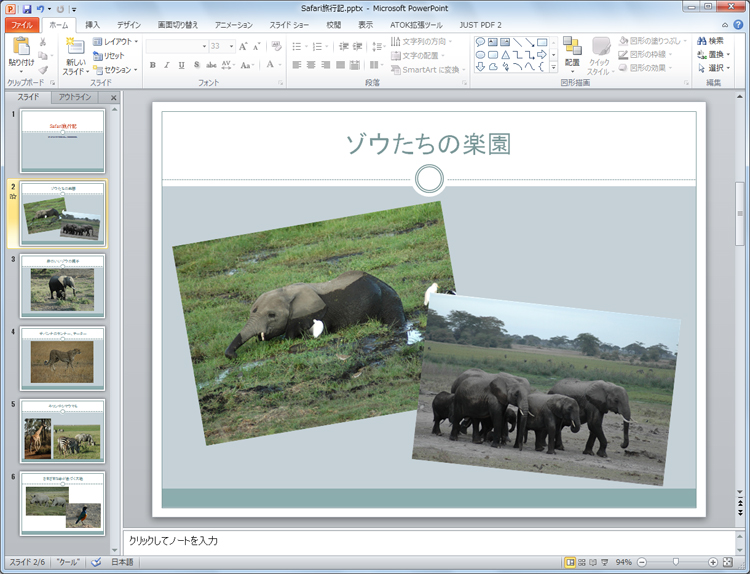Click the 94% zoom level
The image size is (750, 574).
(624, 563)
